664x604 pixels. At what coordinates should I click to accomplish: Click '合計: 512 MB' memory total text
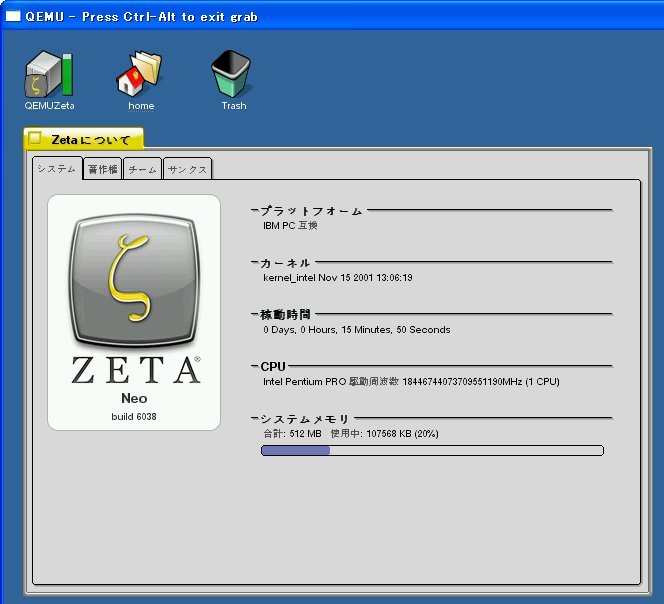[x=292, y=433]
